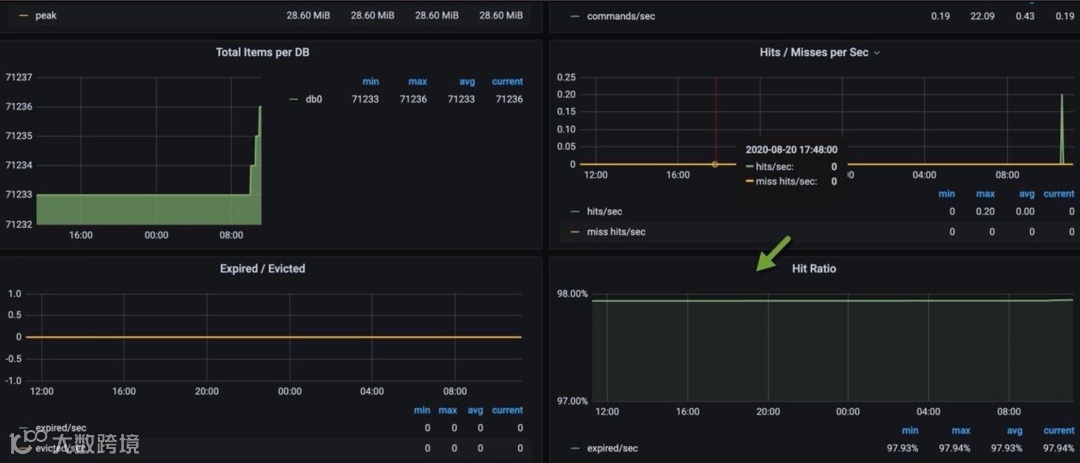The image size is (1080, 463).
Task: Sort Total Items legend by max column
Action: pyautogui.click(x=417, y=81)
